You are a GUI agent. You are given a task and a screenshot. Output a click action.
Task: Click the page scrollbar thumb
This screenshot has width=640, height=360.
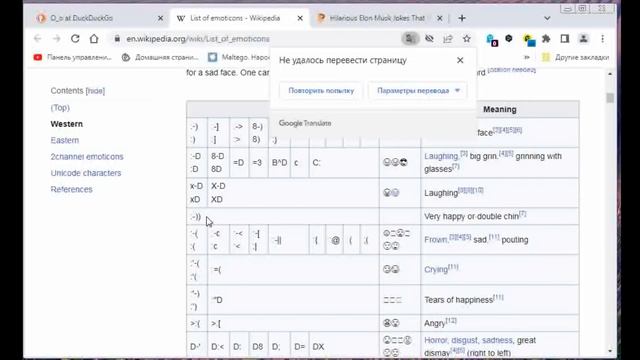610,98
